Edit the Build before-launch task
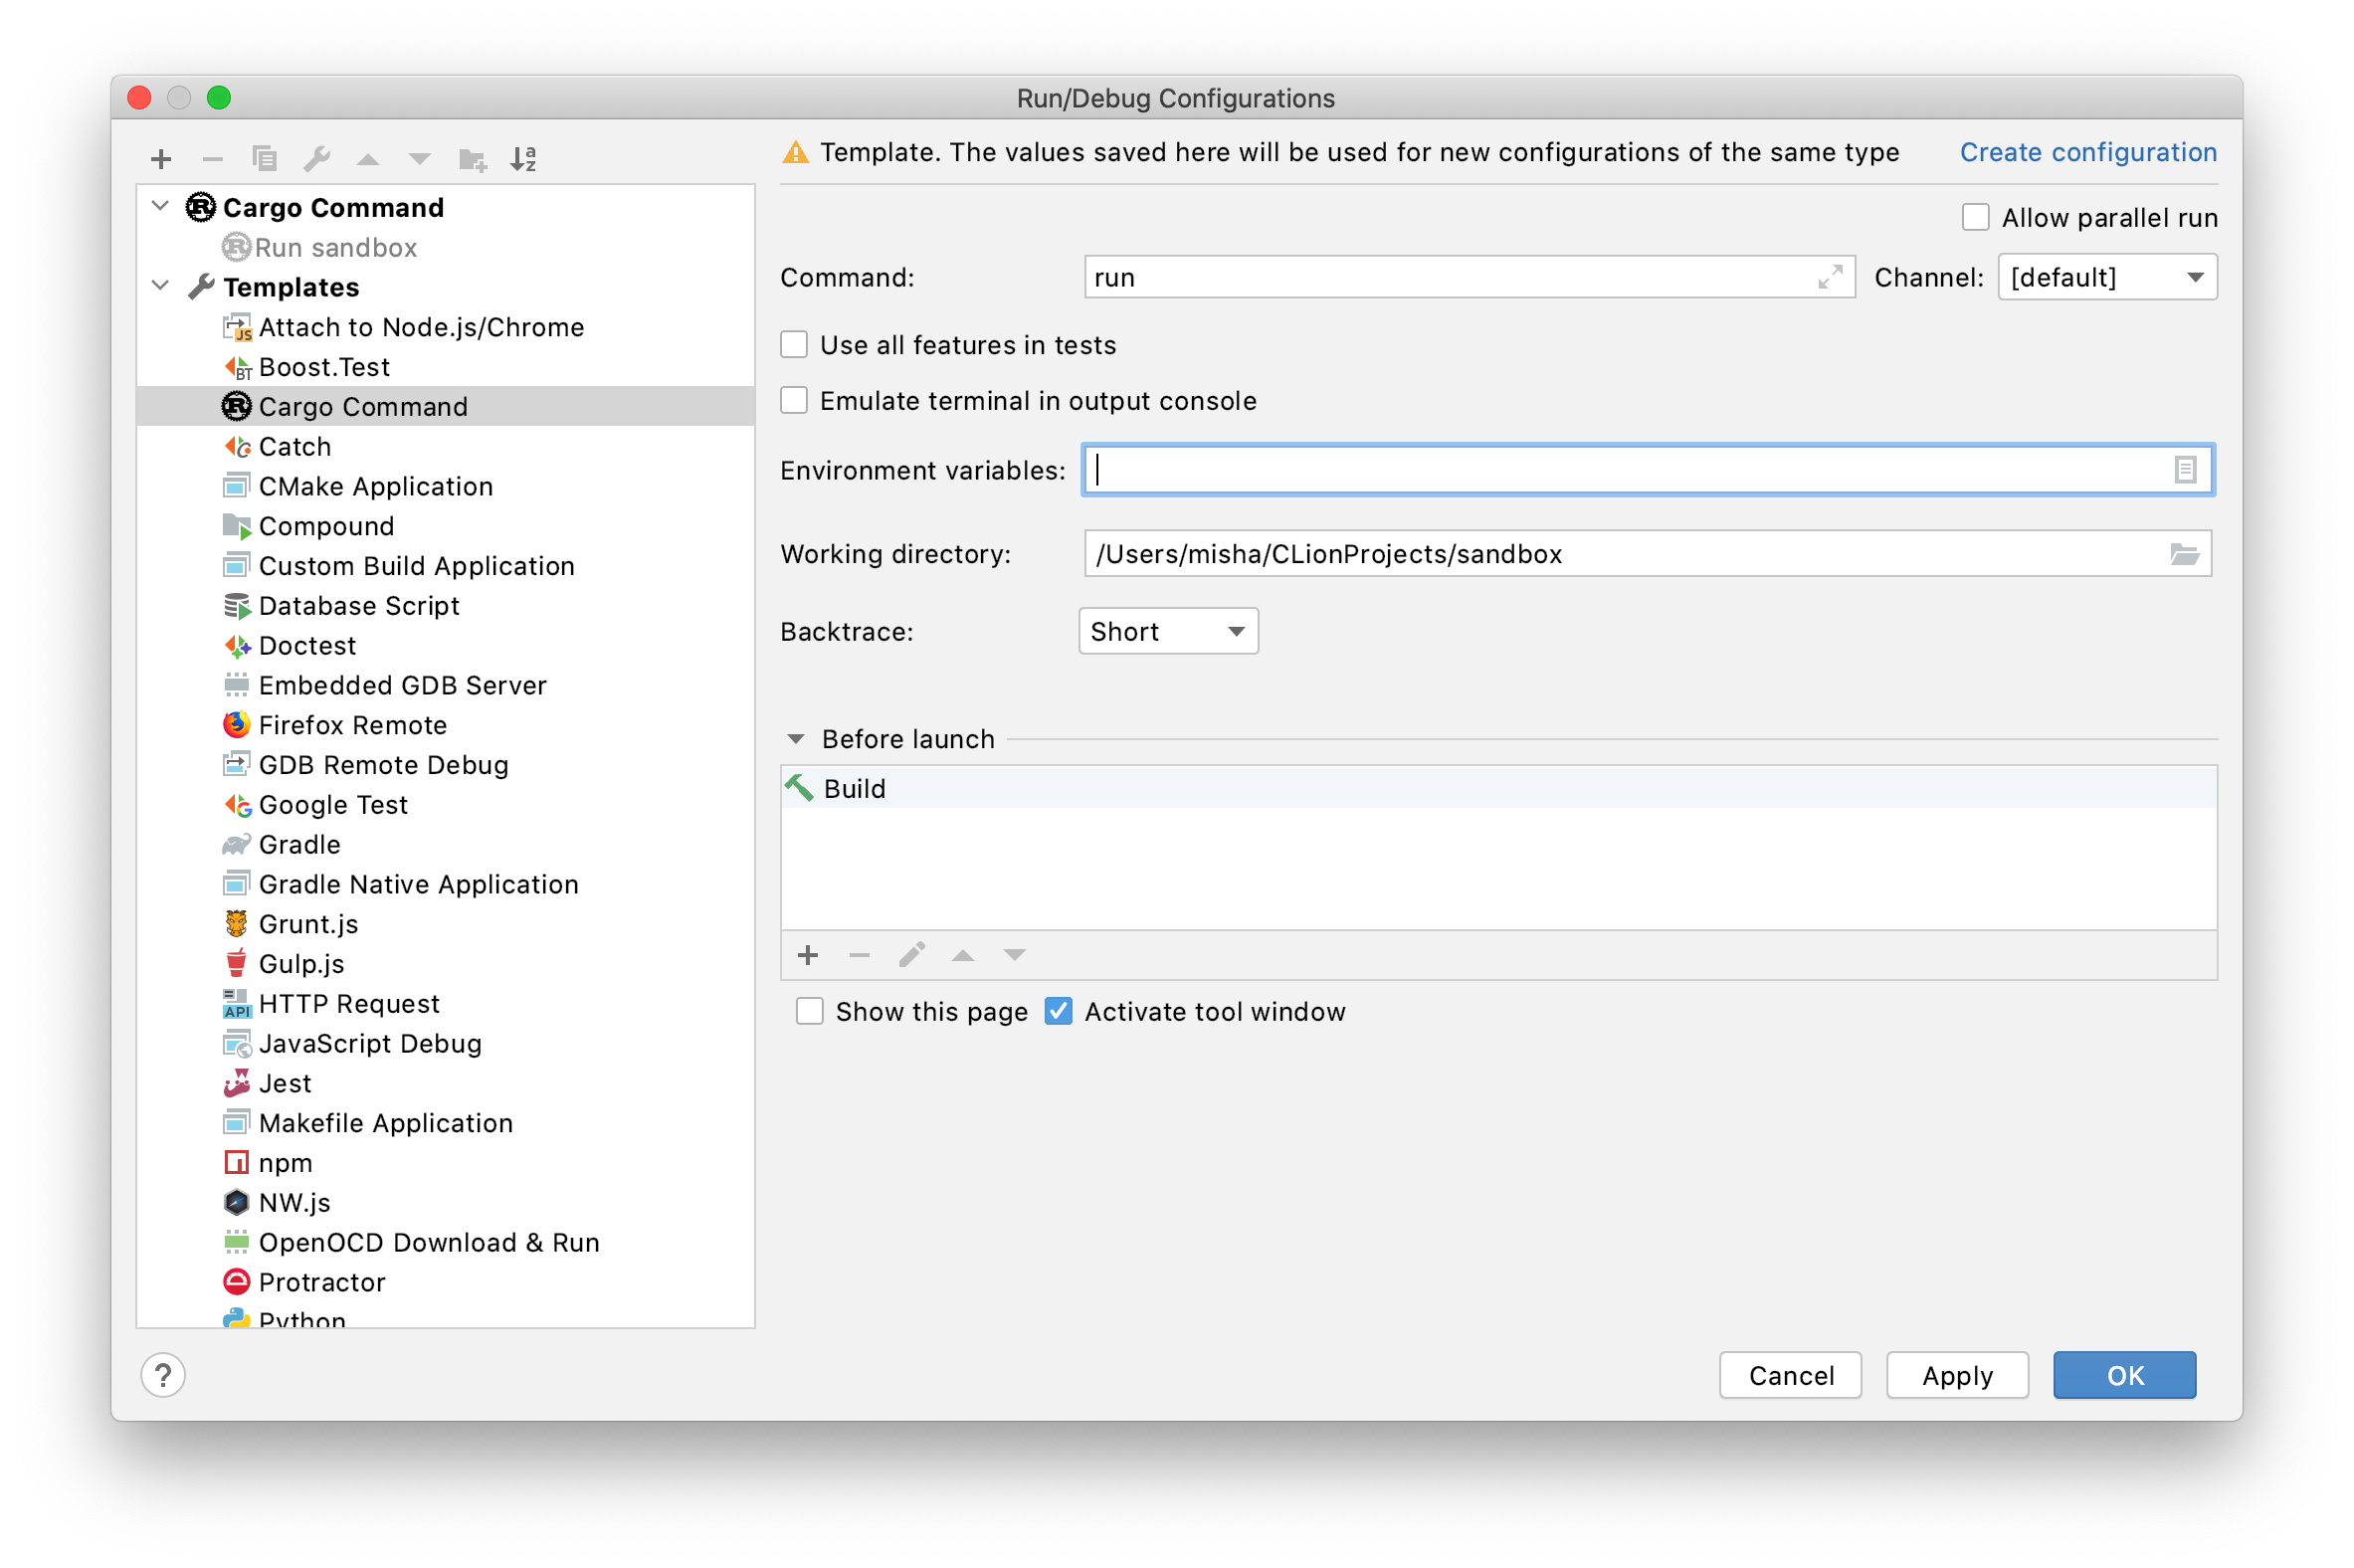Image resolution: width=2354 pixels, height=1568 pixels. [x=911, y=955]
